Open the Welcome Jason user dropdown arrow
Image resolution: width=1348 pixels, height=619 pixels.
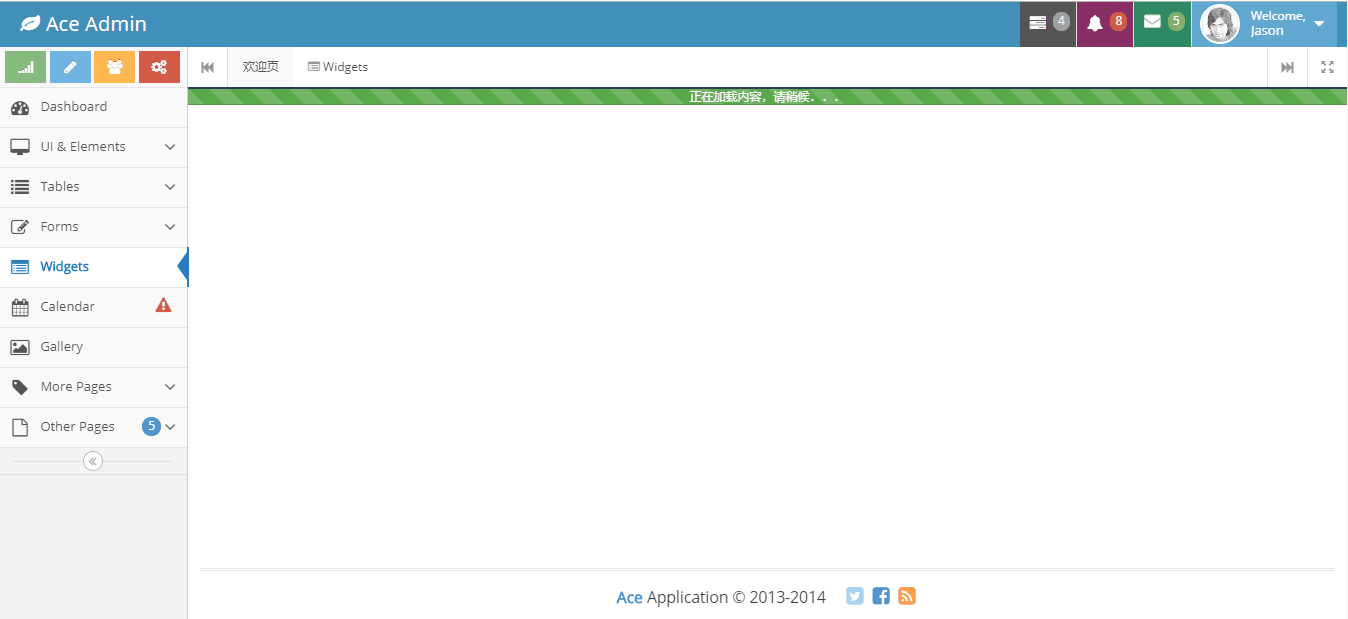1319,24
